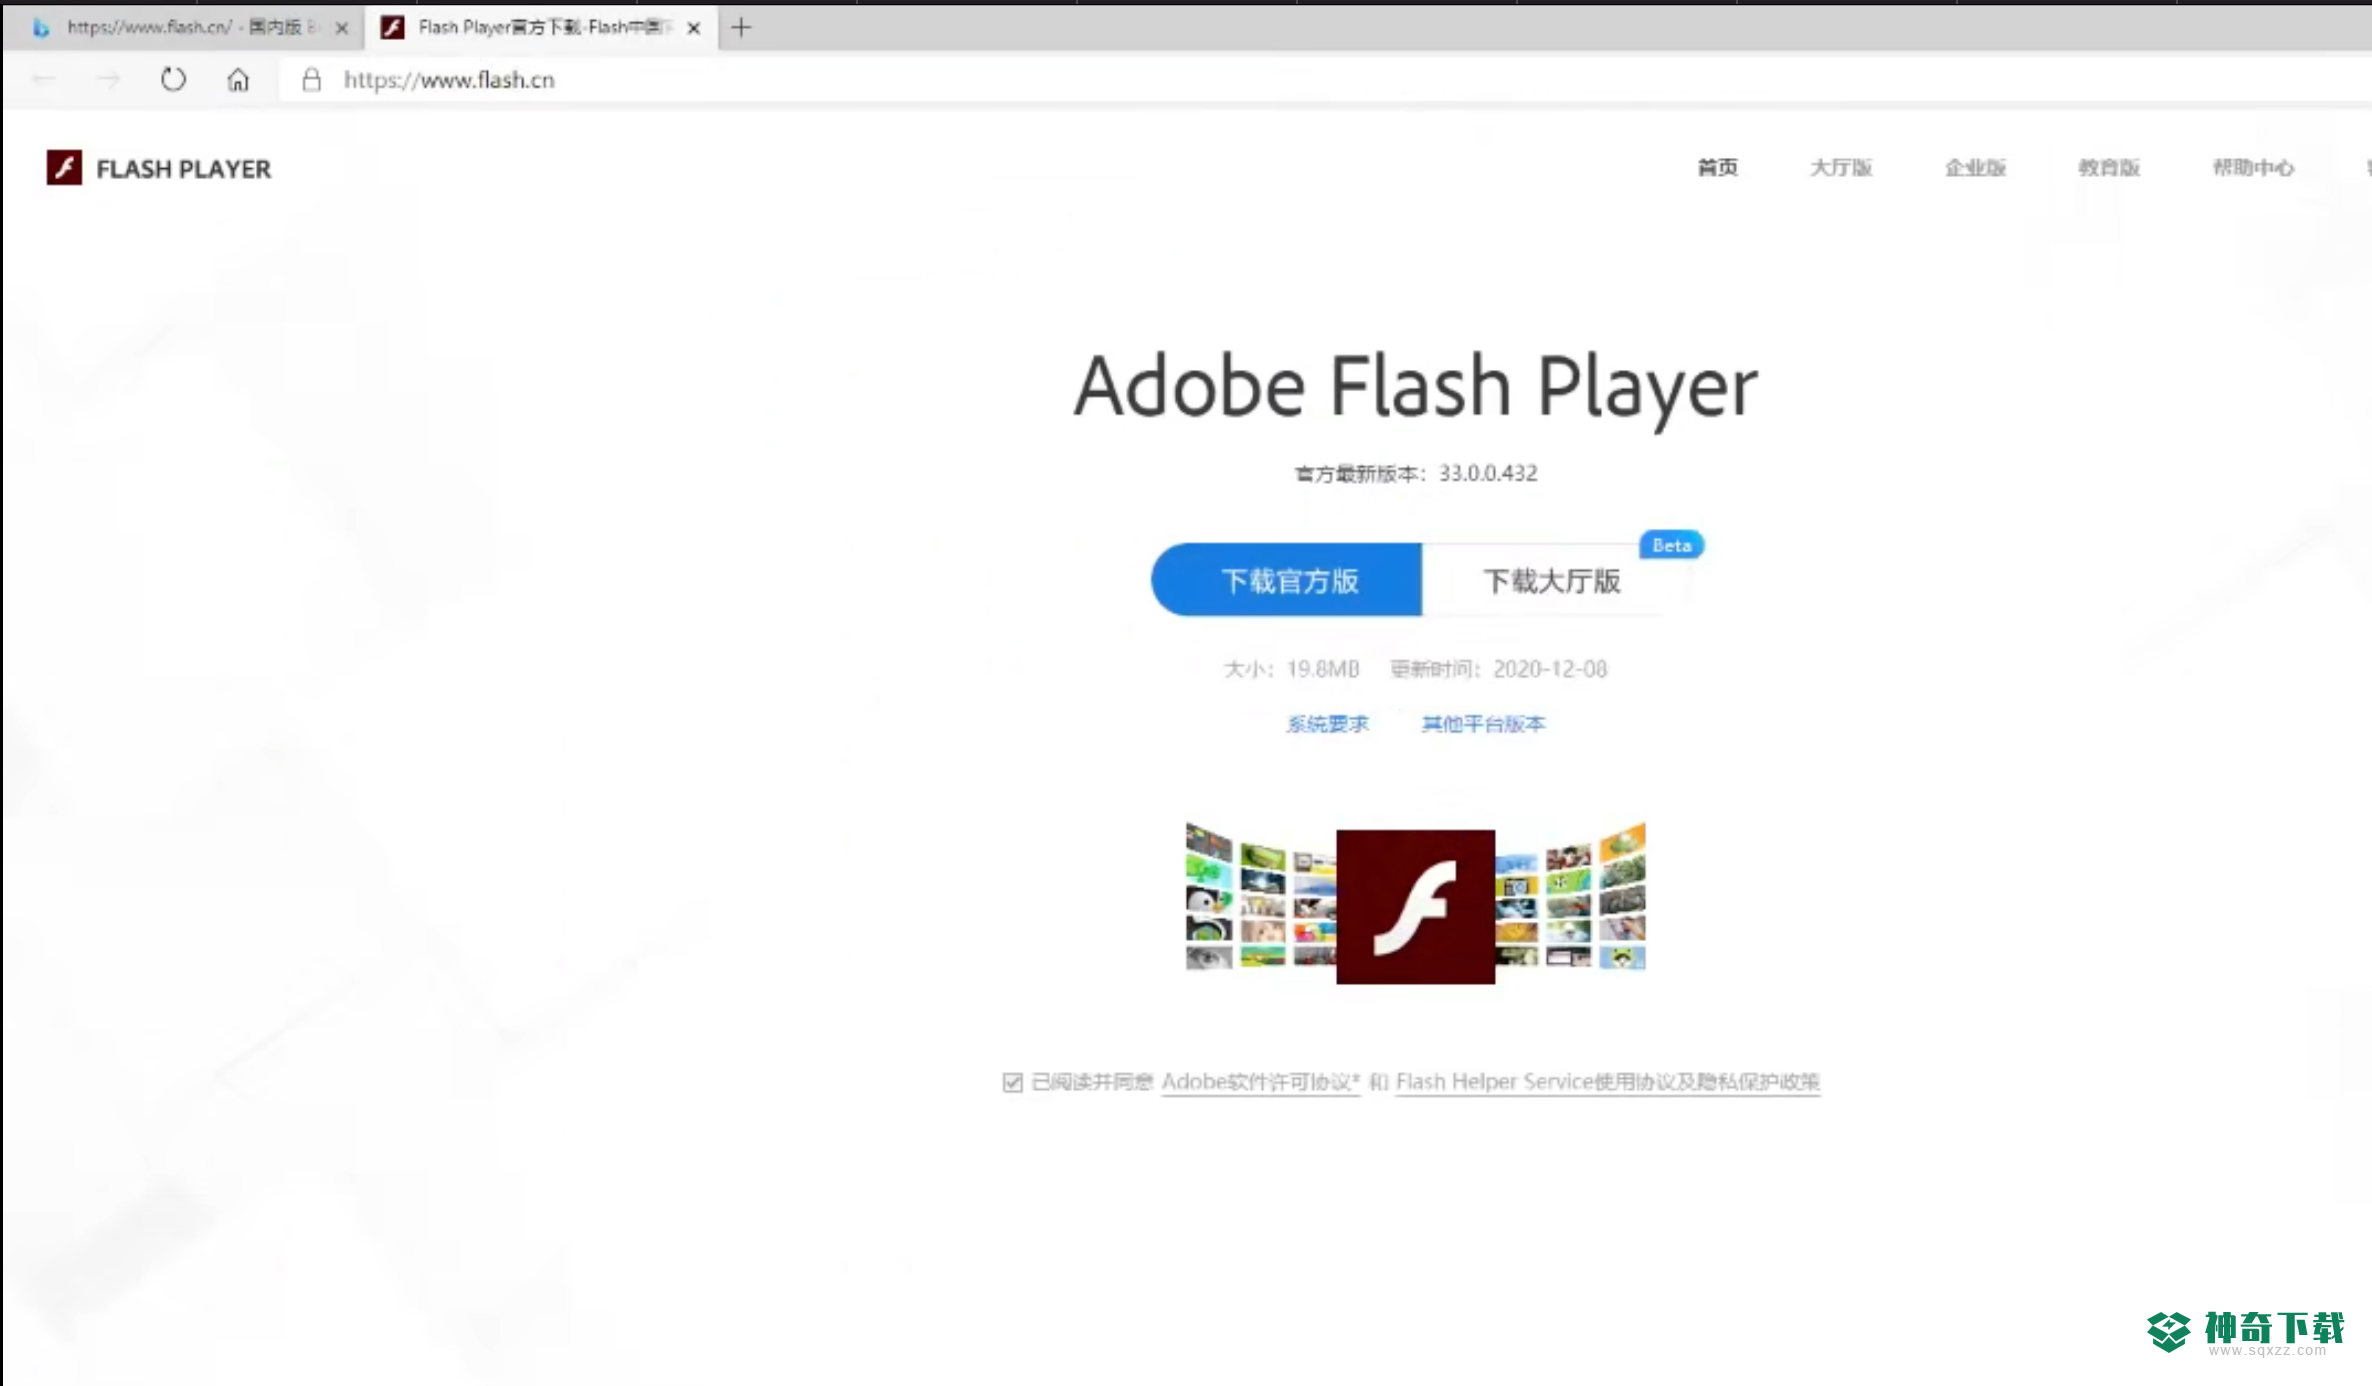
Task: Open a new tab with plus icon
Action: pyautogui.click(x=741, y=28)
